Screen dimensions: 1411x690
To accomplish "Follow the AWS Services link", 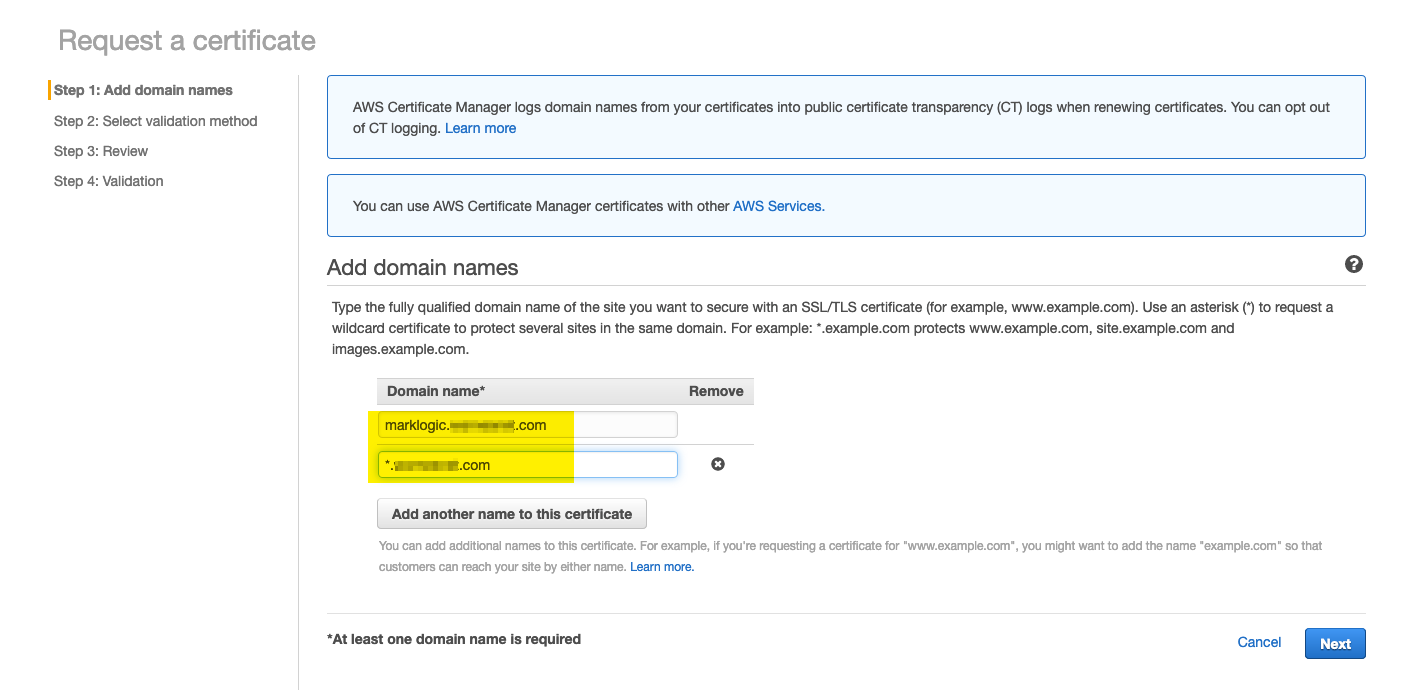I will [779, 206].
